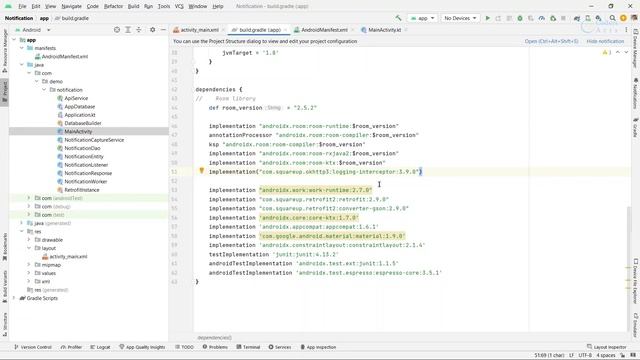Image resolution: width=640 pixels, height=360 pixels.
Task: Open App Inspection panel
Action: (x=318, y=347)
